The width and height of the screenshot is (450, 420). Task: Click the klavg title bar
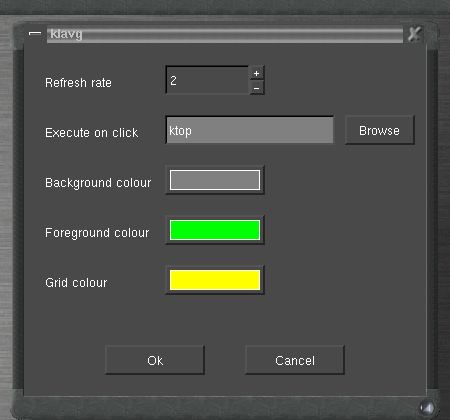click(225, 34)
